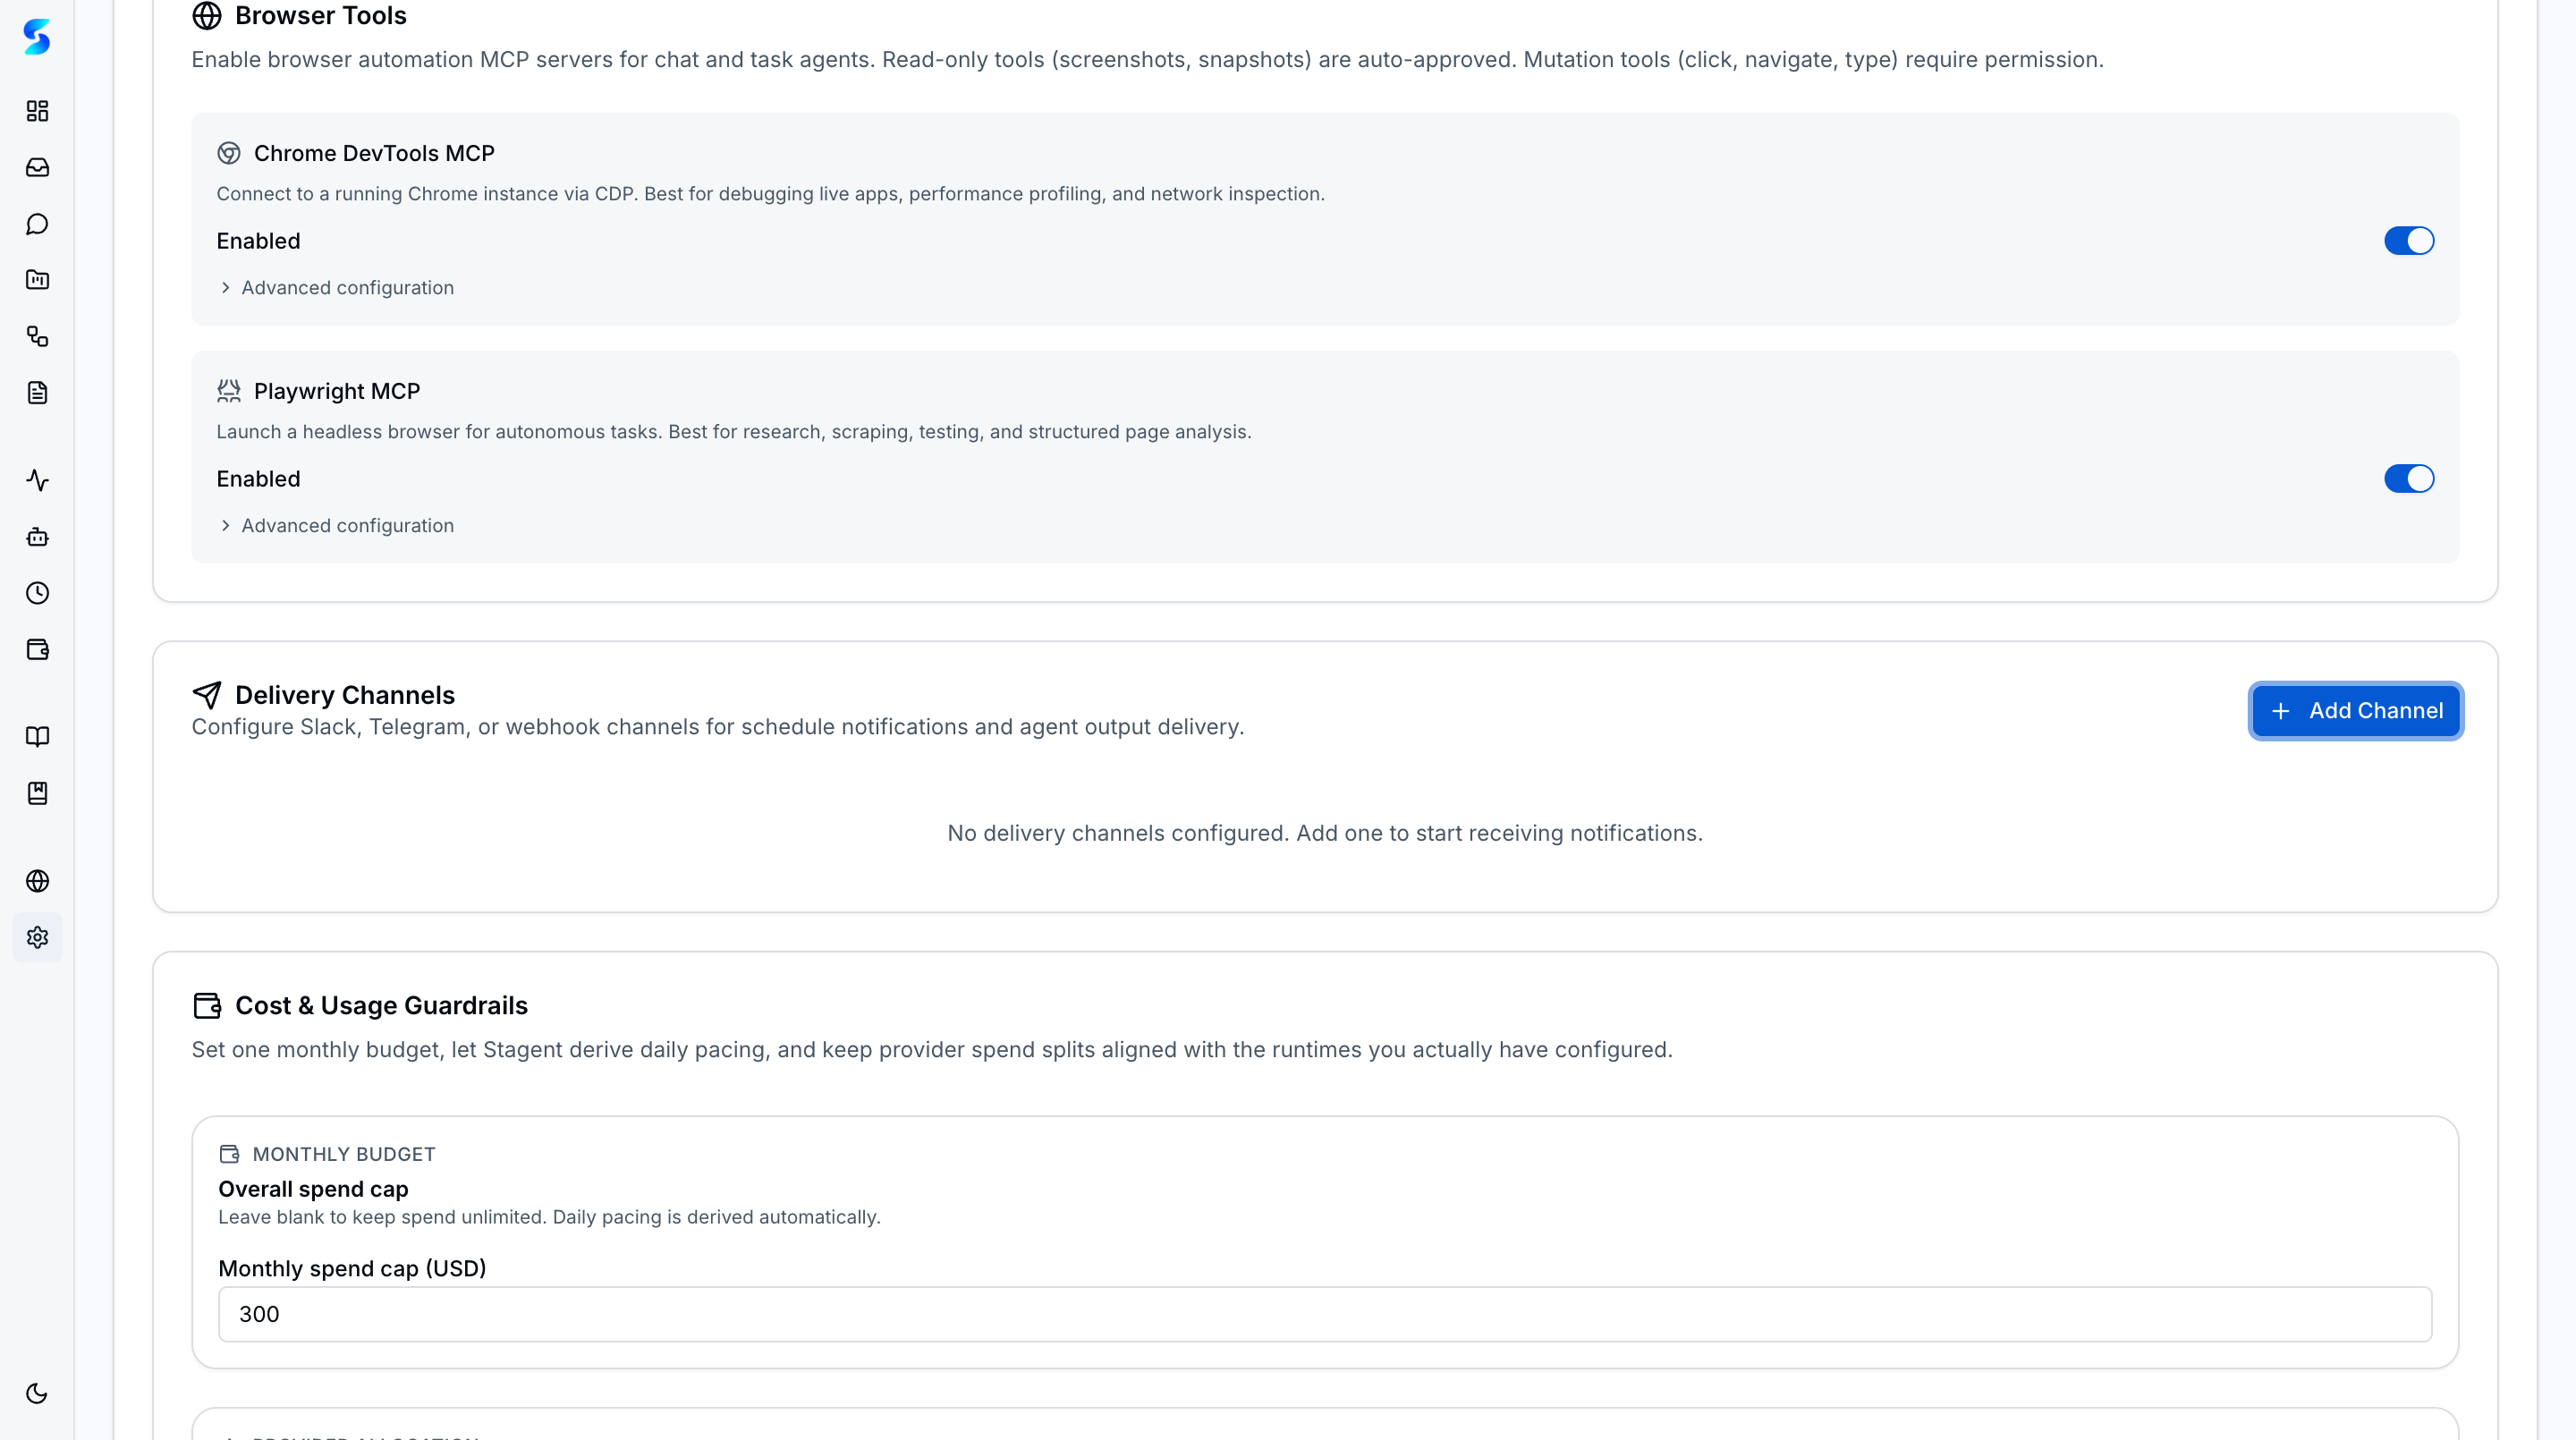
Task: Open the inbox from the sidebar
Action: [x=37, y=167]
